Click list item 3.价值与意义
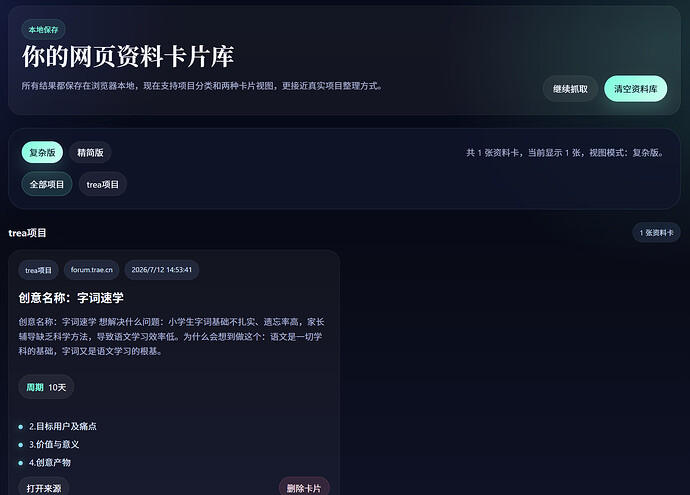This screenshot has height=495, width=690. click(x=54, y=444)
